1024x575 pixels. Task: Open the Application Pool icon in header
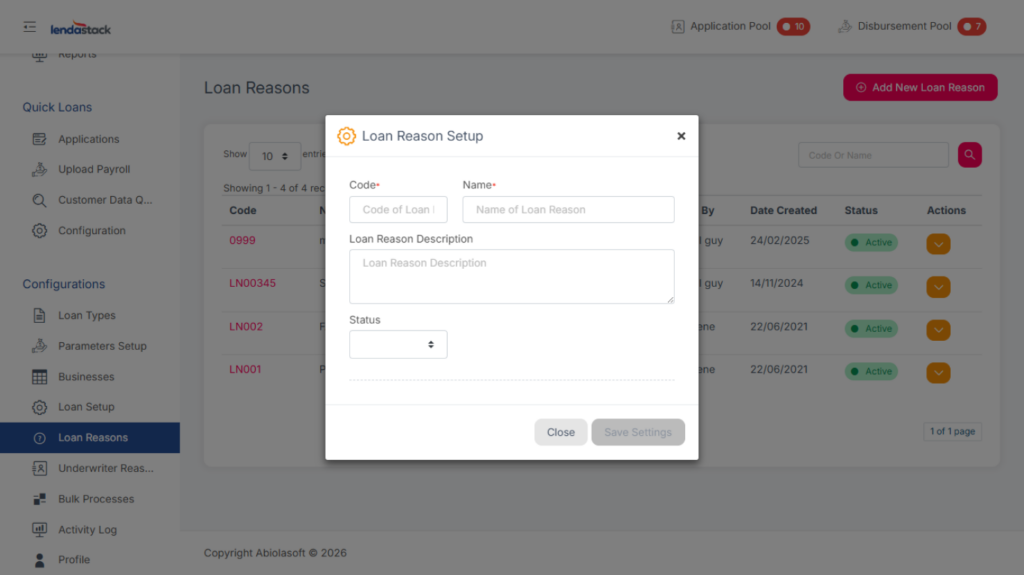677,27
